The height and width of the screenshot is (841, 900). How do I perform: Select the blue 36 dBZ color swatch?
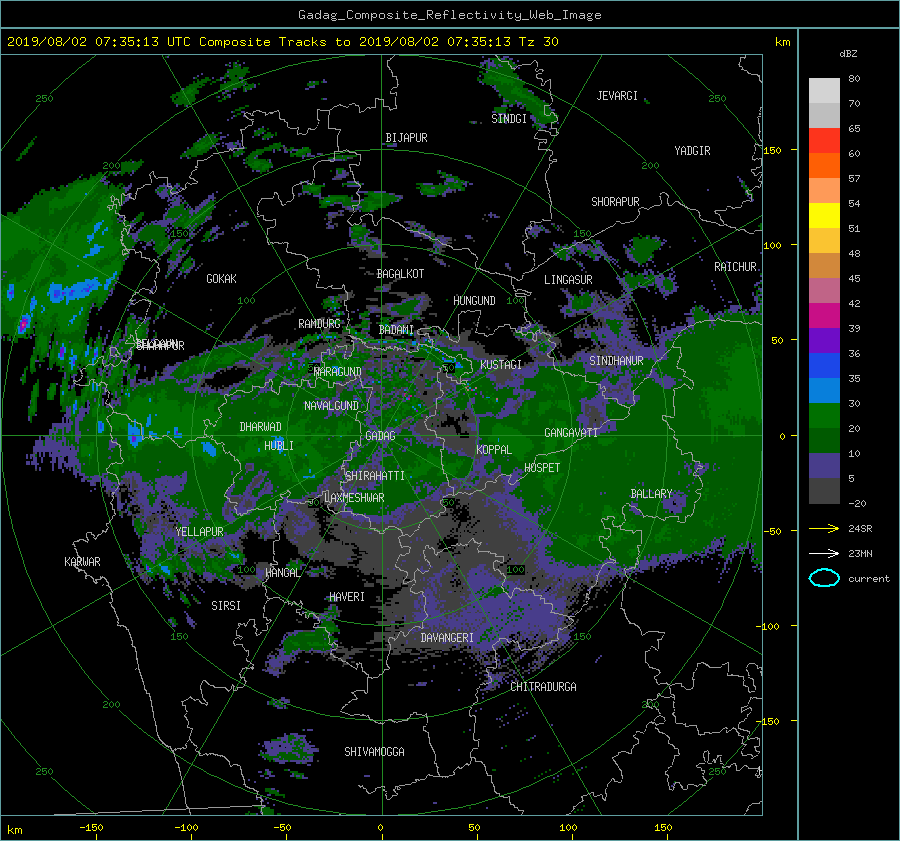pyautogui.click(x=824, y=365)
